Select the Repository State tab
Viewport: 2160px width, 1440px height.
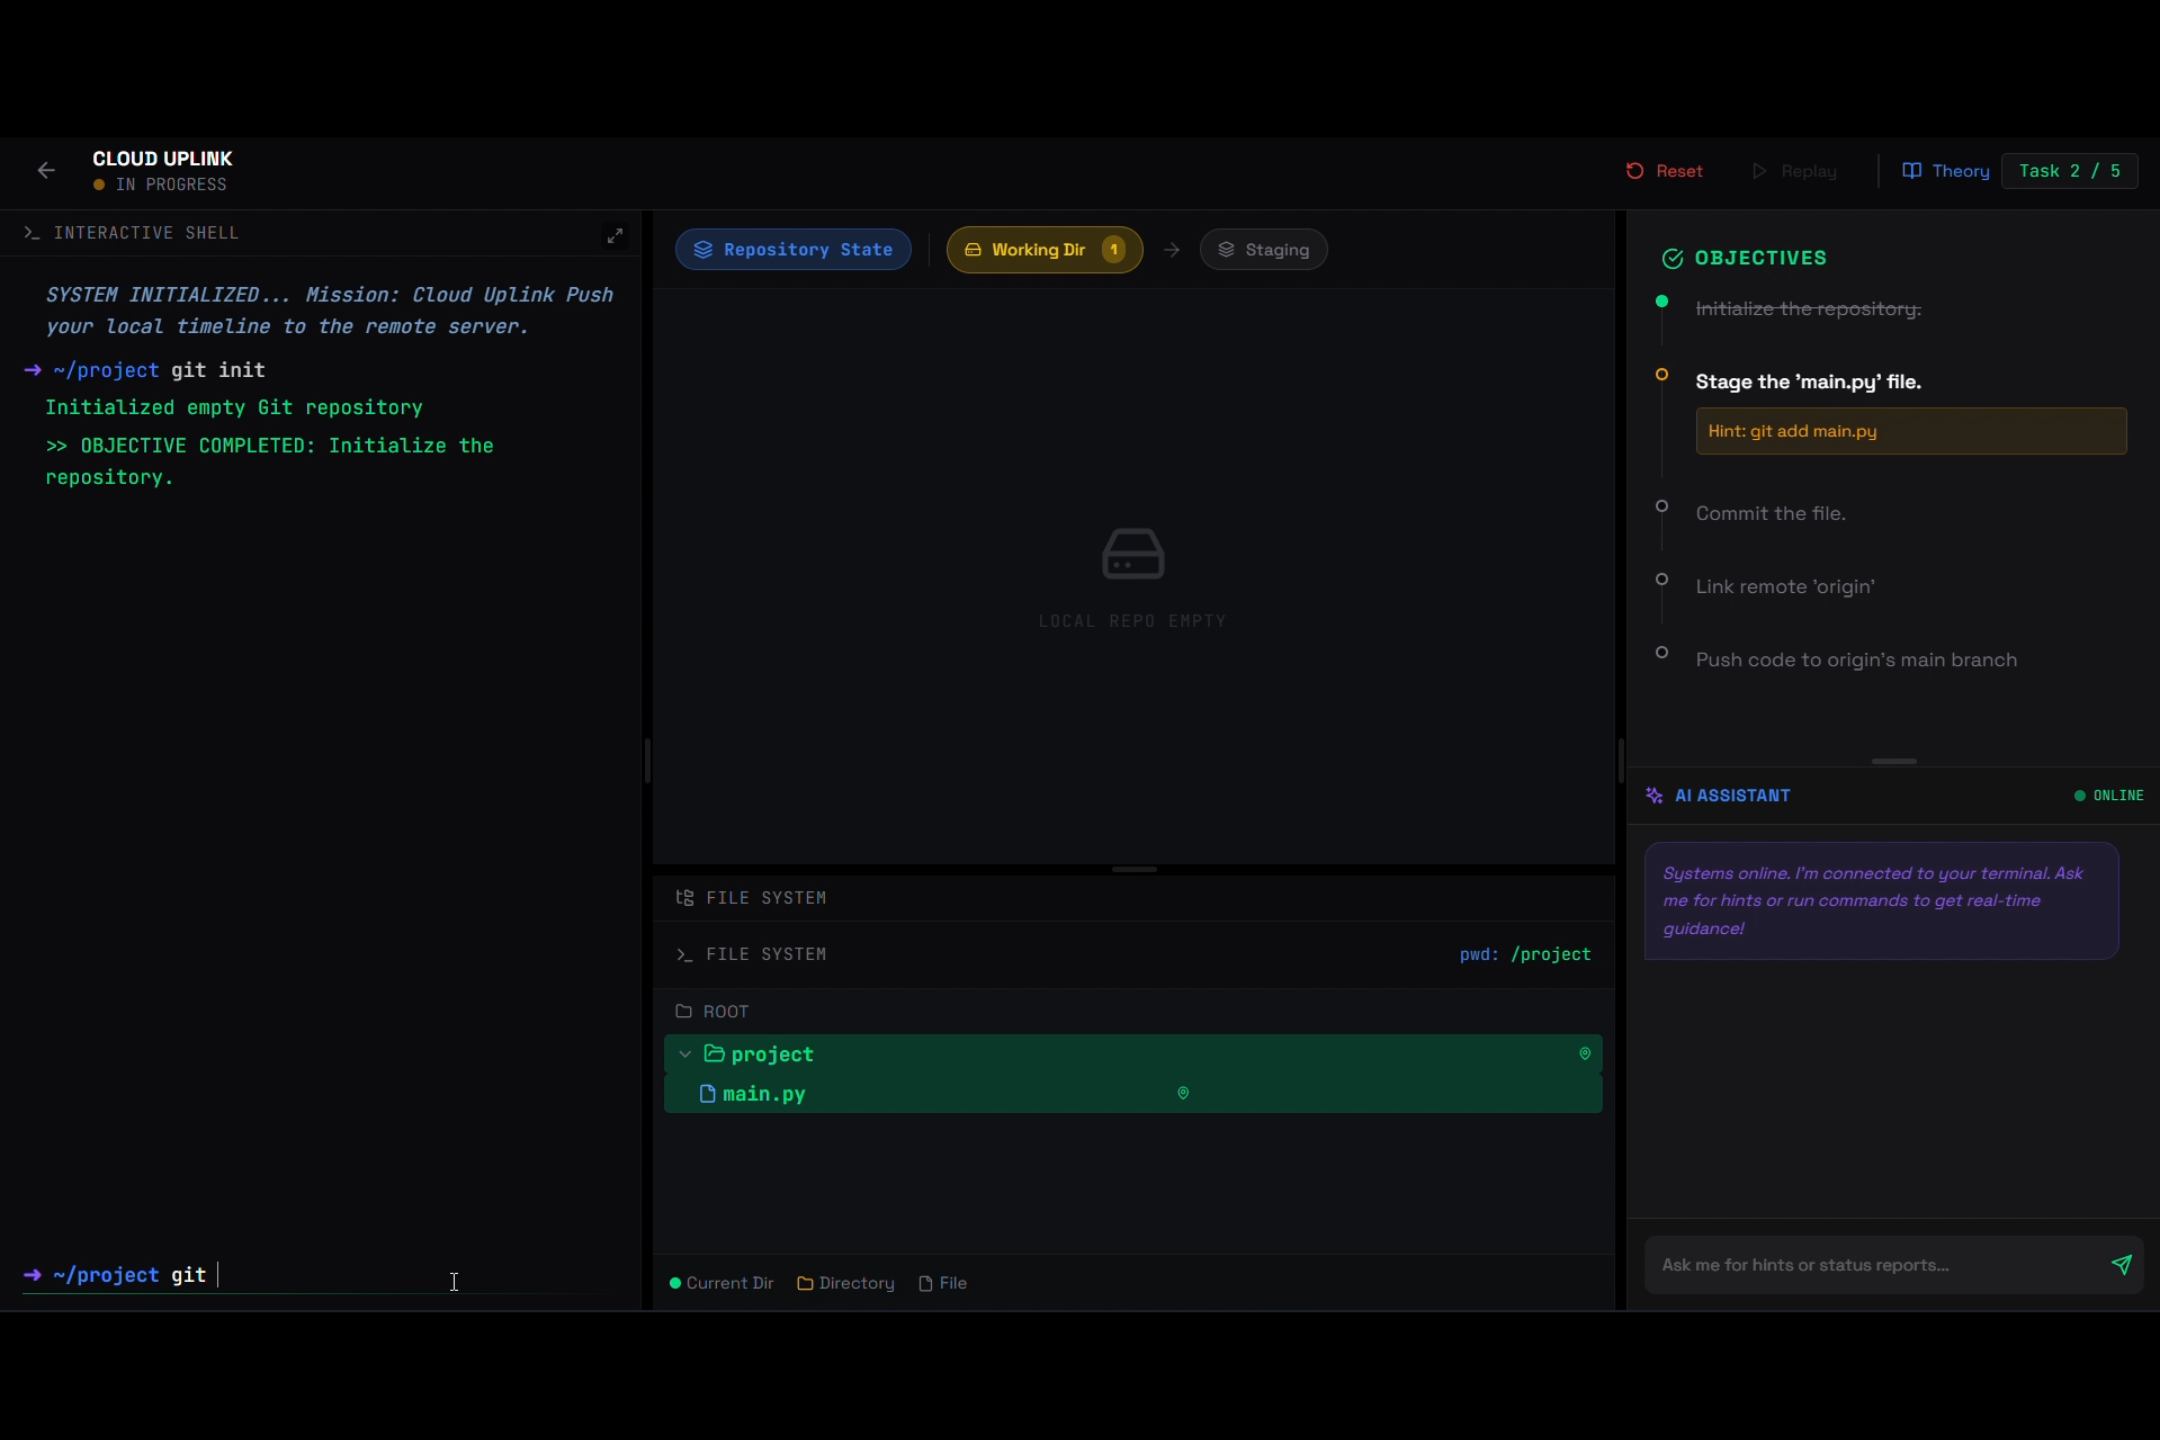click(x=793, y=250)
